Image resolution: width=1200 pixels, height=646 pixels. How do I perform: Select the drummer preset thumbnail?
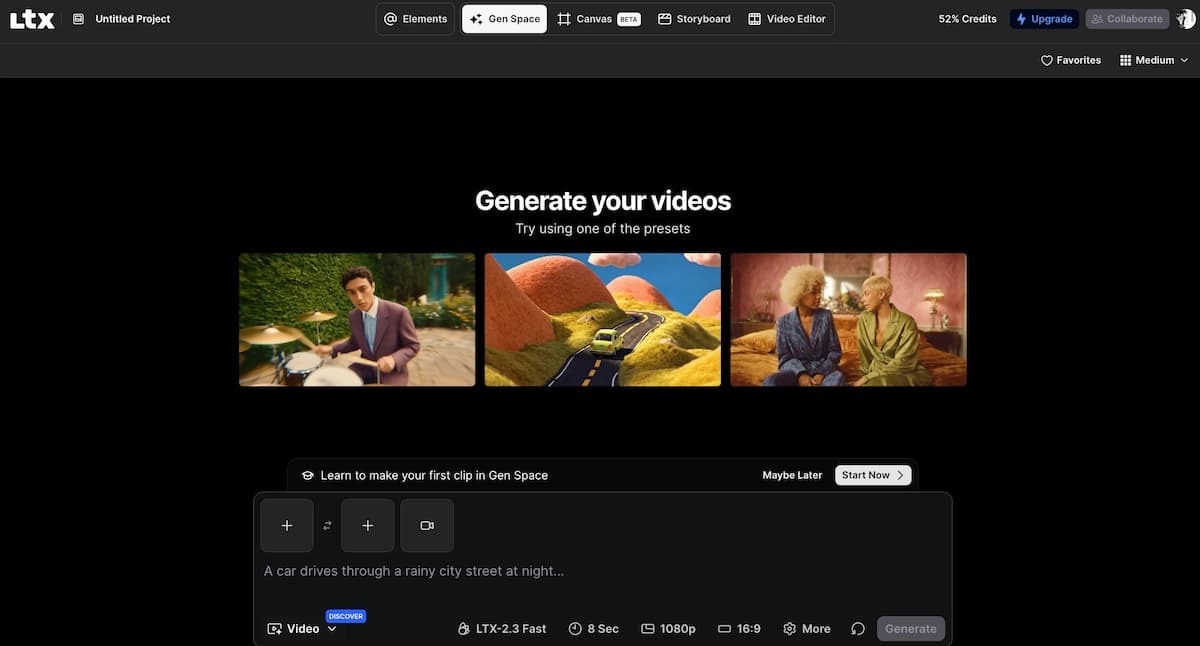coord(357,319)
